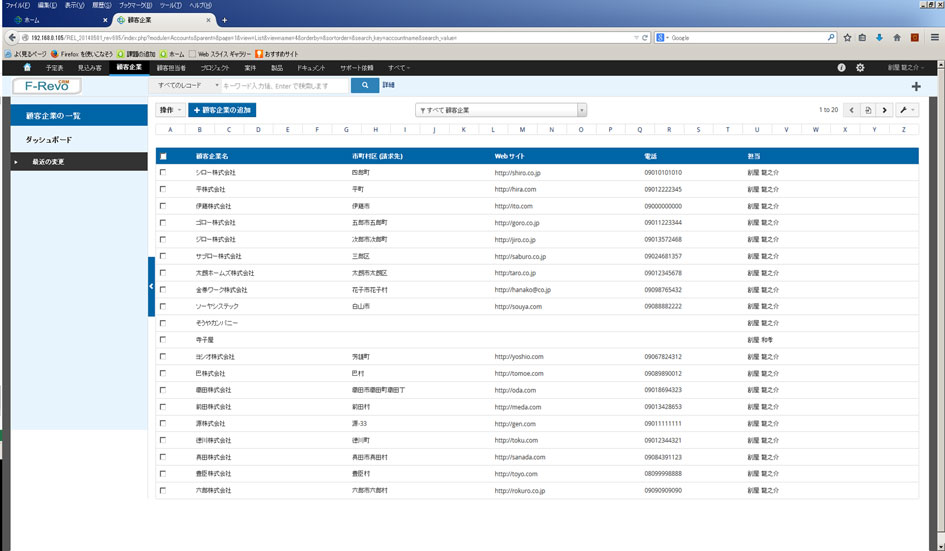Screen dimensions: 945x551
Task: Check the box for http://rokuro.co.jp row
Action: click(163, 490)
